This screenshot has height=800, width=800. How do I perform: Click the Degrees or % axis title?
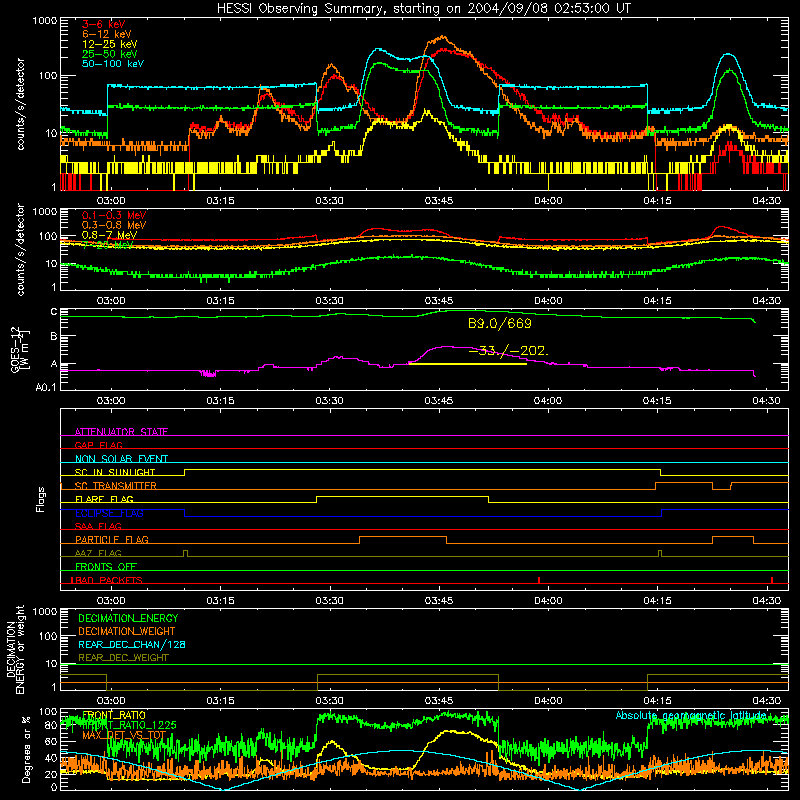pos(26,749)
